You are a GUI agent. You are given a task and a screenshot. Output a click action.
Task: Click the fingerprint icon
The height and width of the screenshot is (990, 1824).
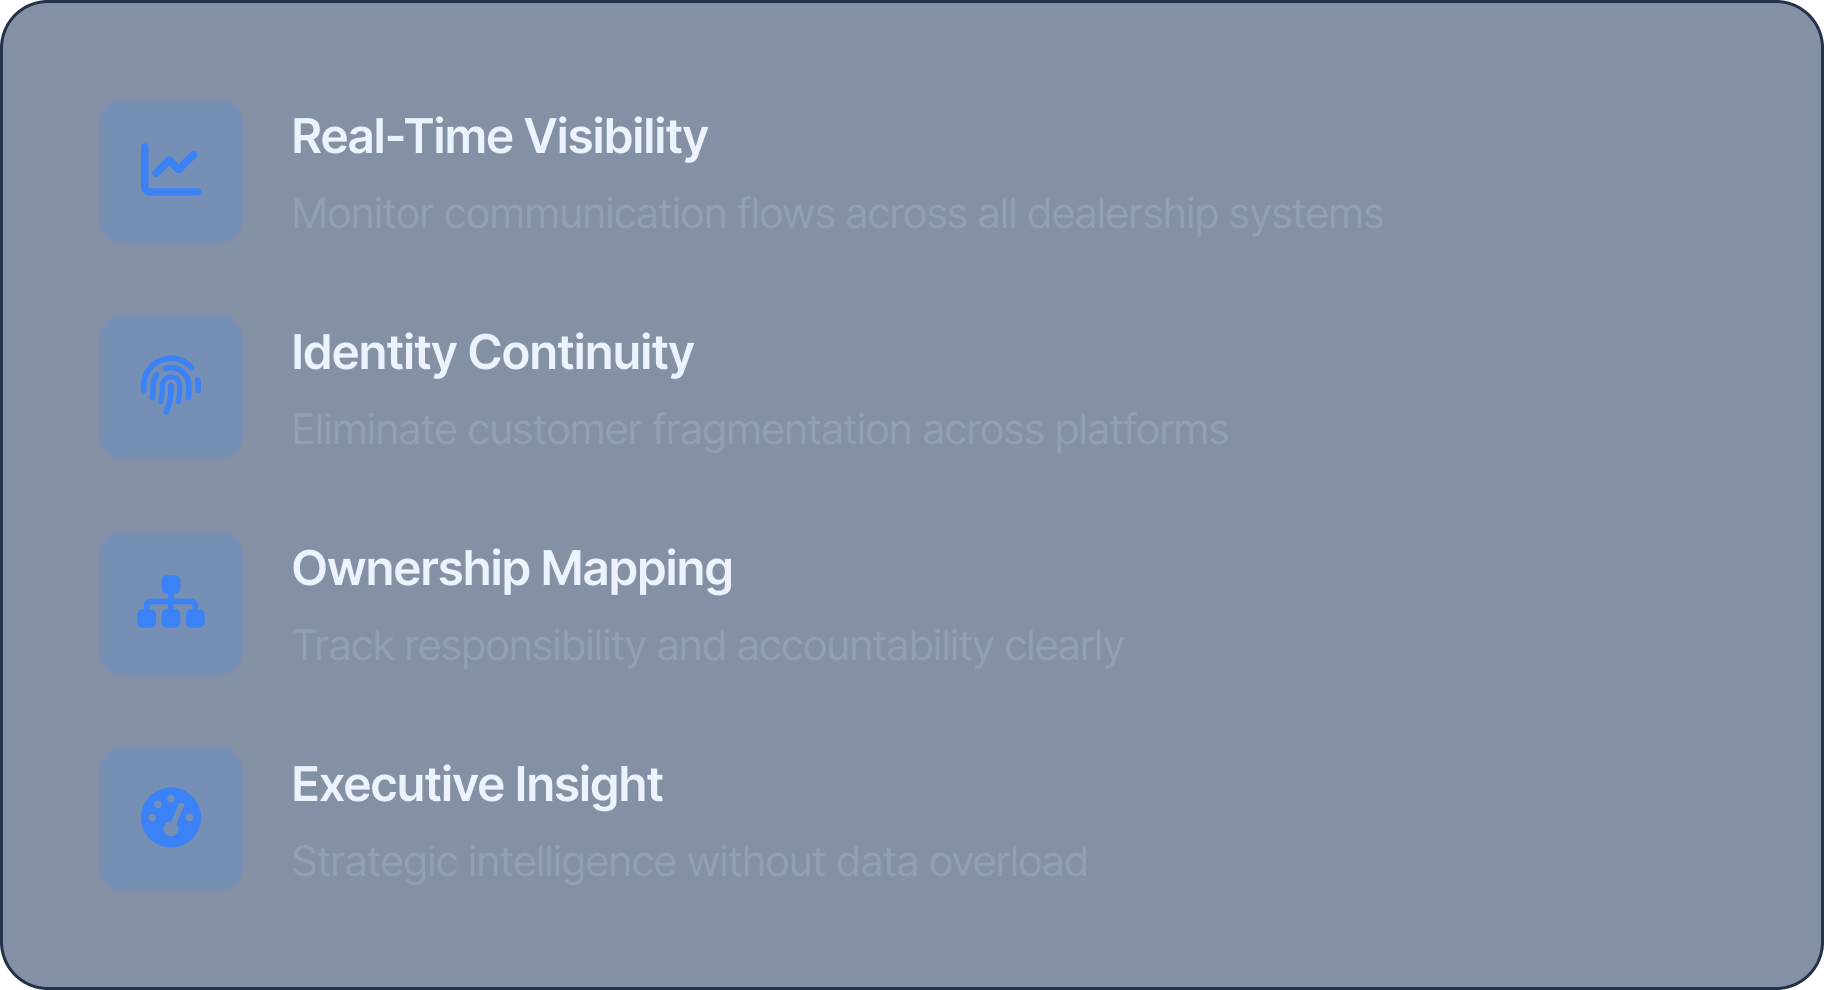171,386
